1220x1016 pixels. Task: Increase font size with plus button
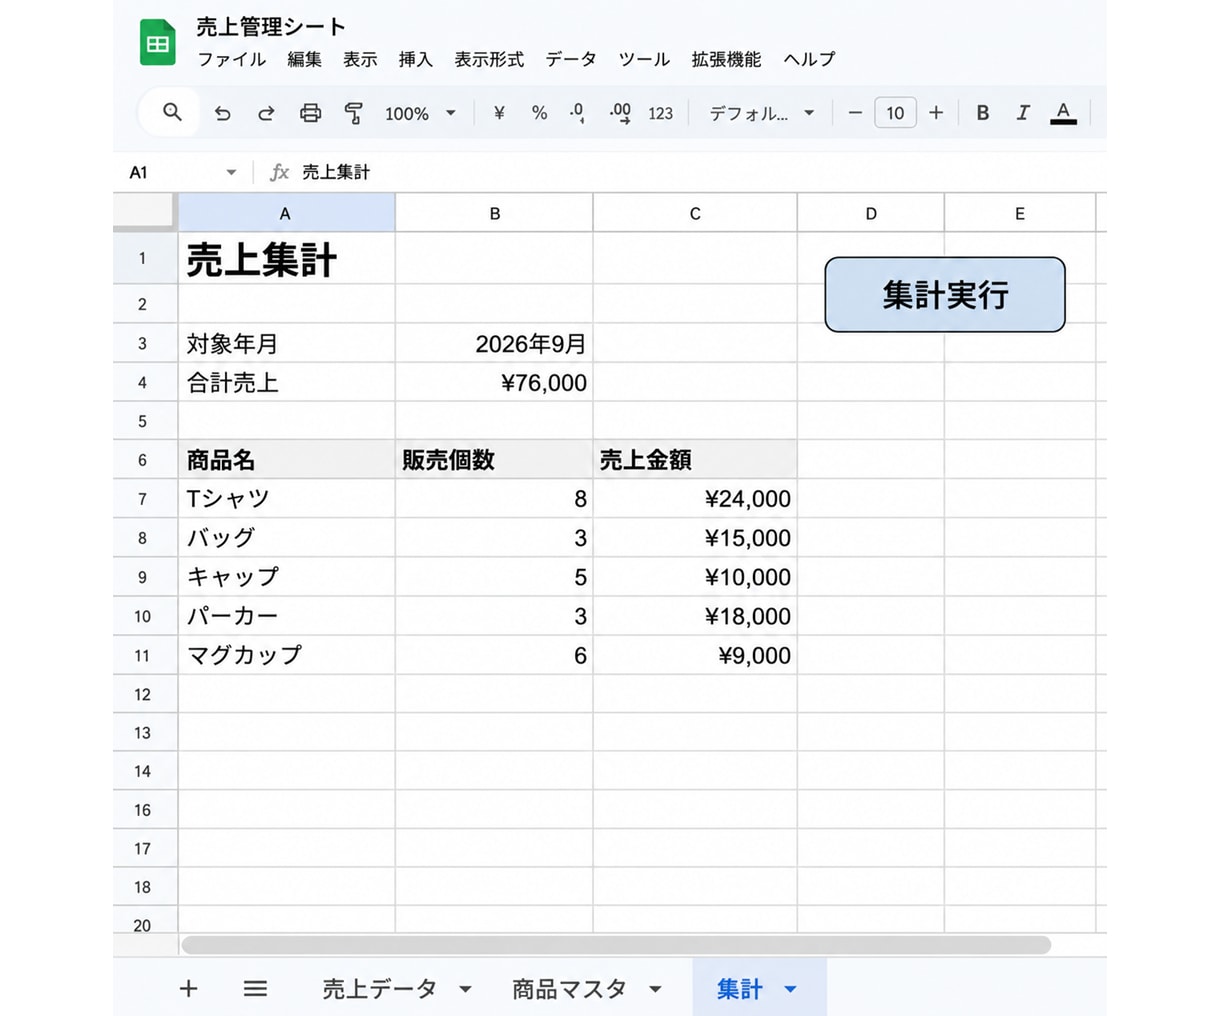[936, 113]
